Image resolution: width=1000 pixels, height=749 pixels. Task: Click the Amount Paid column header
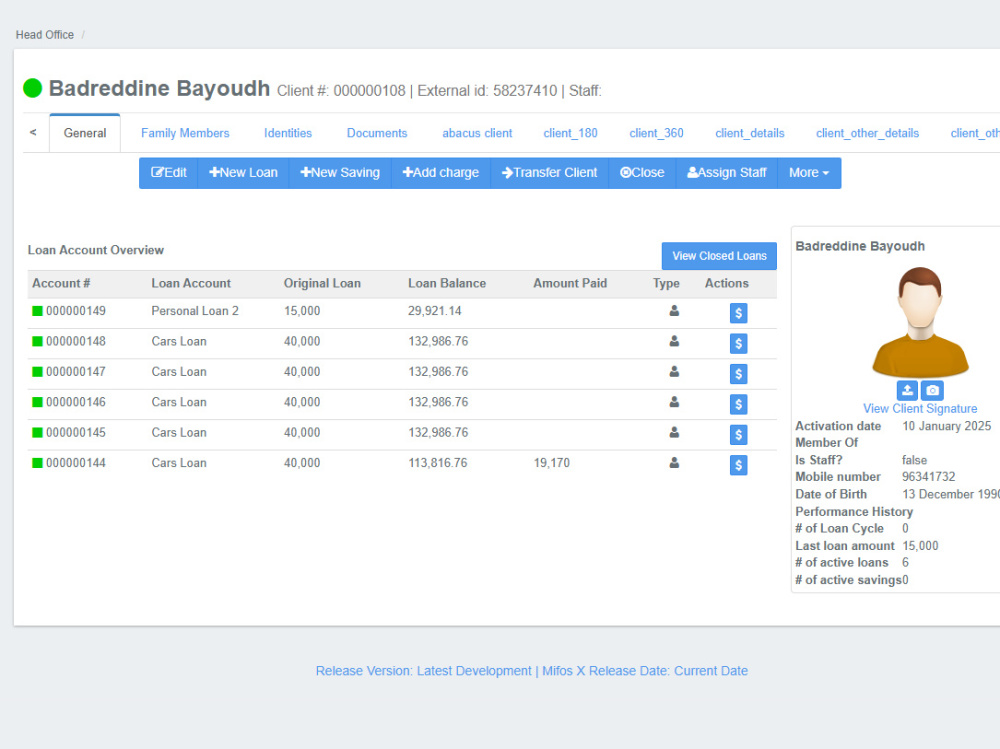click(570, 283)
